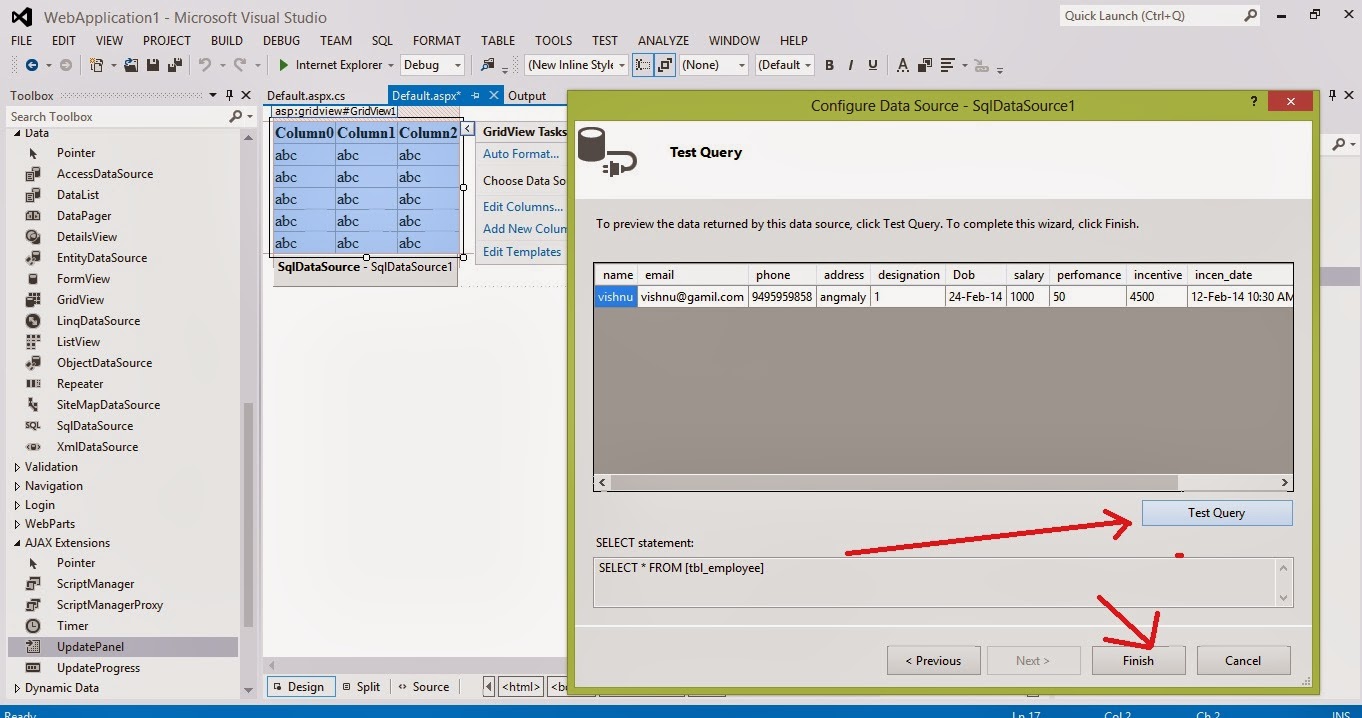
Task: Toggle the position/layout toolbar button beside (None)
Action: tap(665, 65)
